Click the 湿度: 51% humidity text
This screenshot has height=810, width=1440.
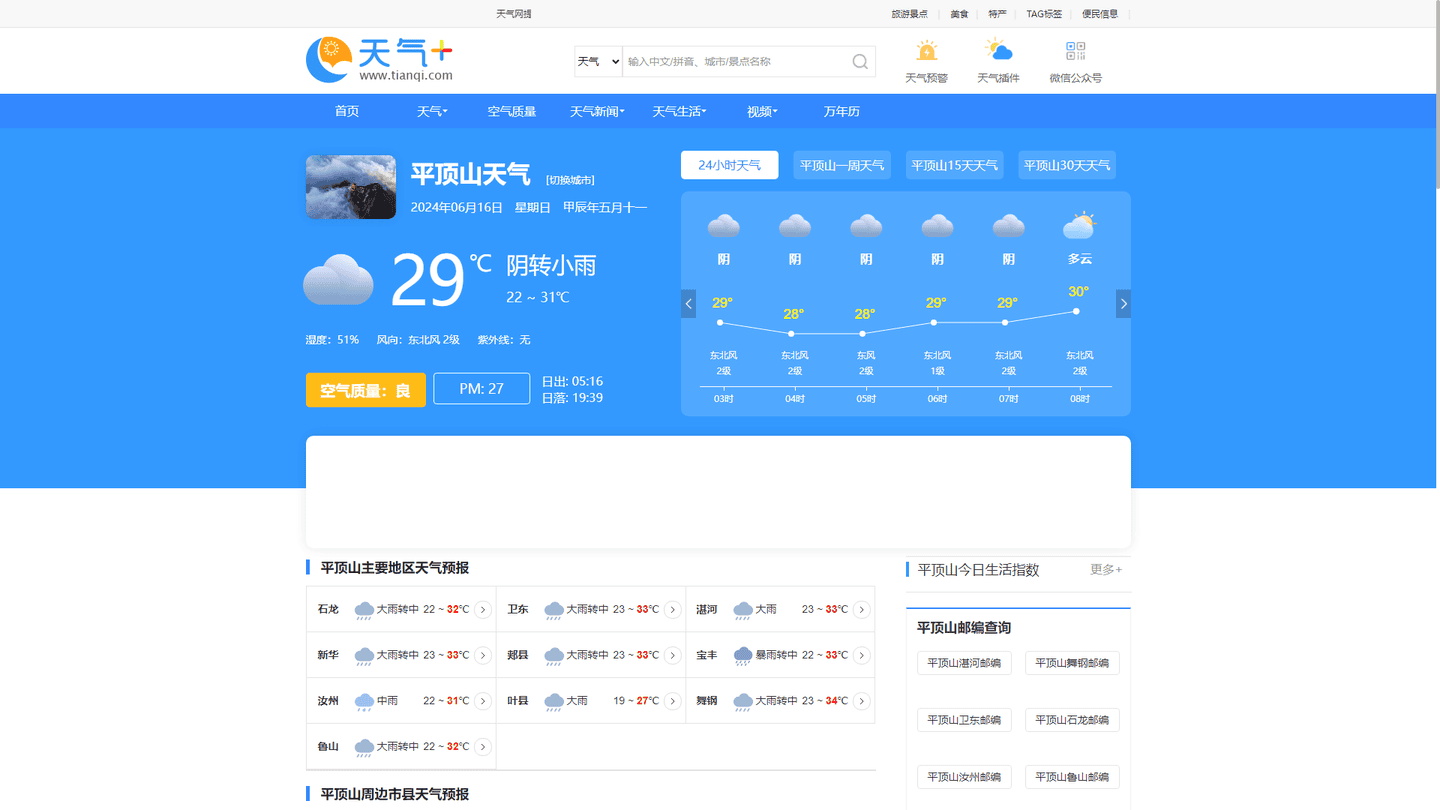[332, 340]
